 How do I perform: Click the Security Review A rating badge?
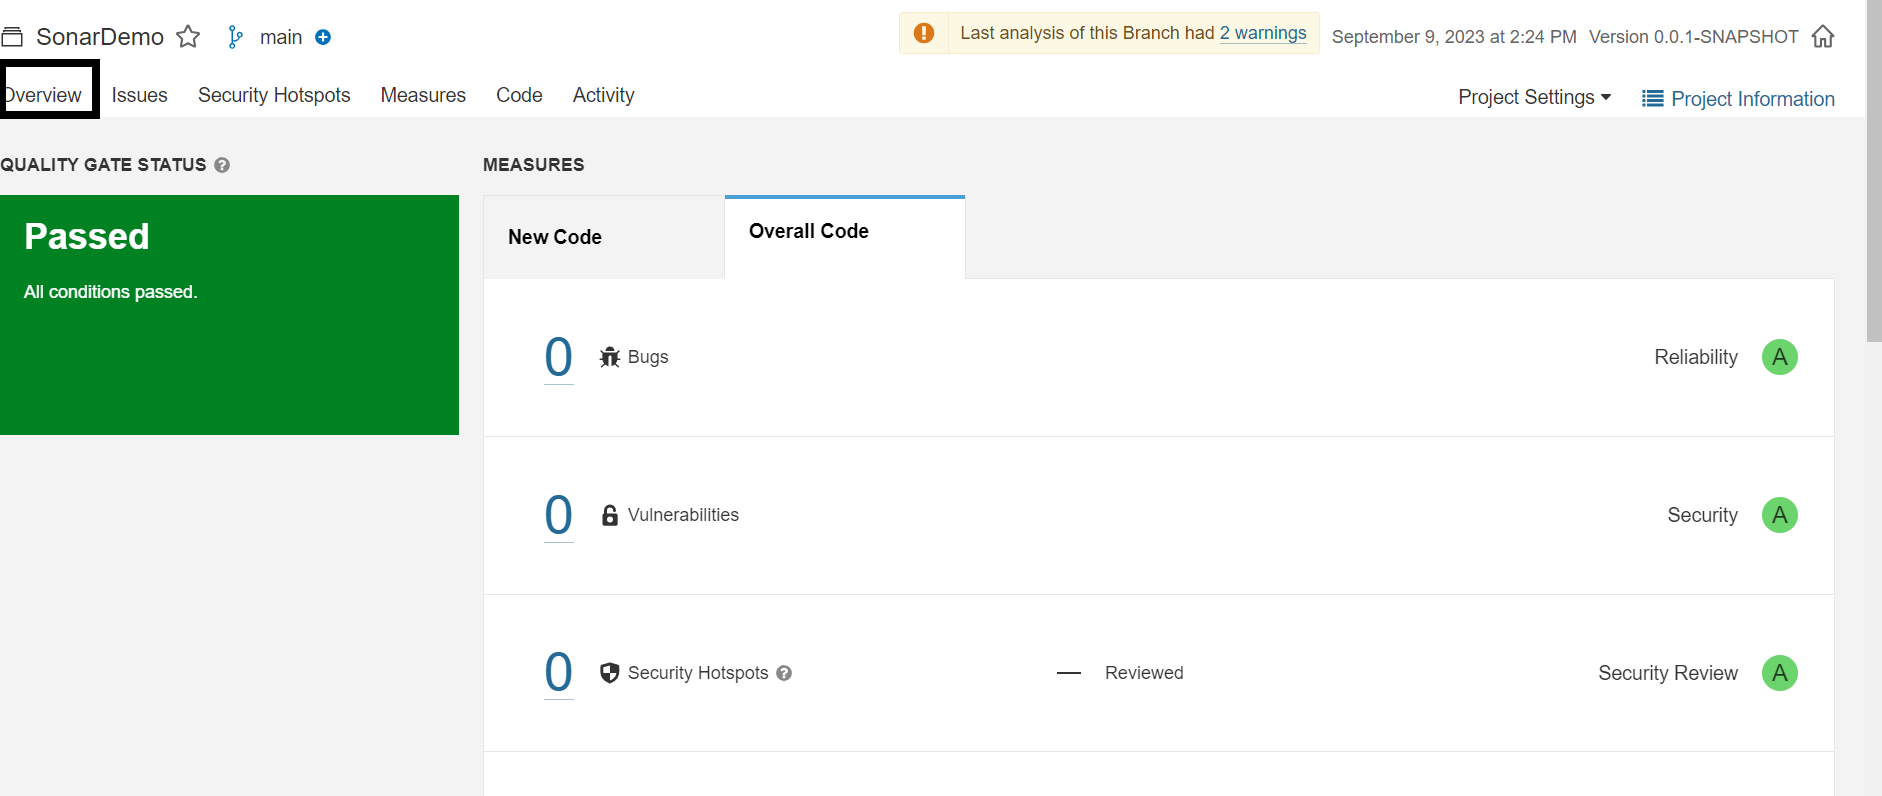1780,673
